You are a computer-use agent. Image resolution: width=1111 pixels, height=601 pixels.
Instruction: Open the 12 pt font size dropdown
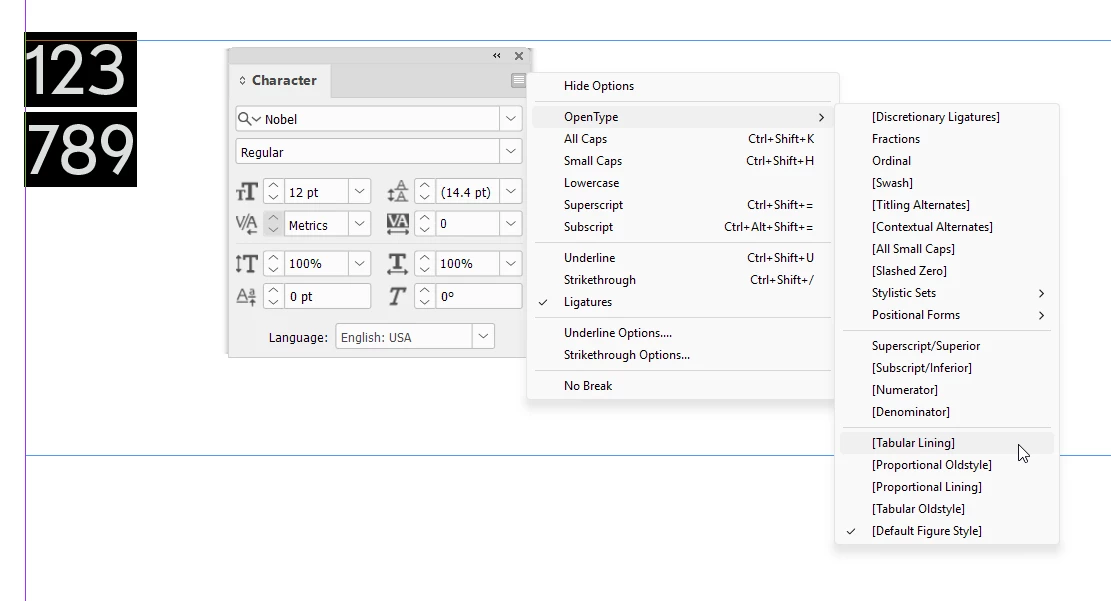click(x=359, y=191)
